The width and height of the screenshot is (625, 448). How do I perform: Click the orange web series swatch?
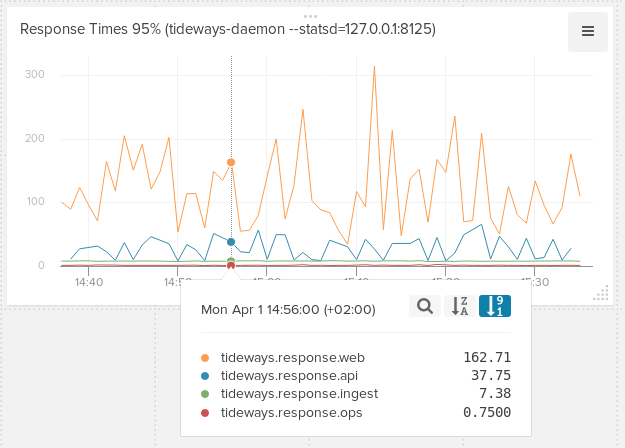(x=205, y=358)
